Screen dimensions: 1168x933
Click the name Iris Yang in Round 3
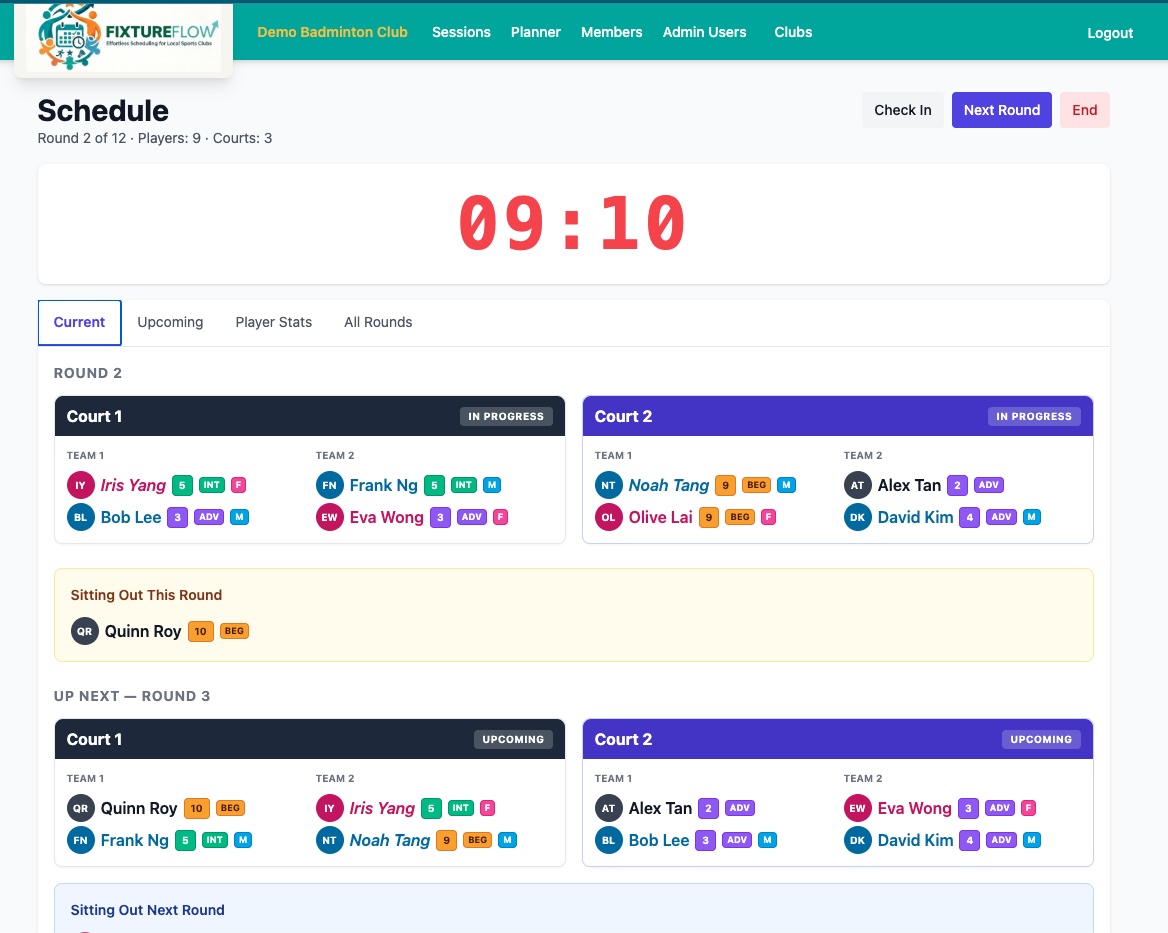pos(382,808)
